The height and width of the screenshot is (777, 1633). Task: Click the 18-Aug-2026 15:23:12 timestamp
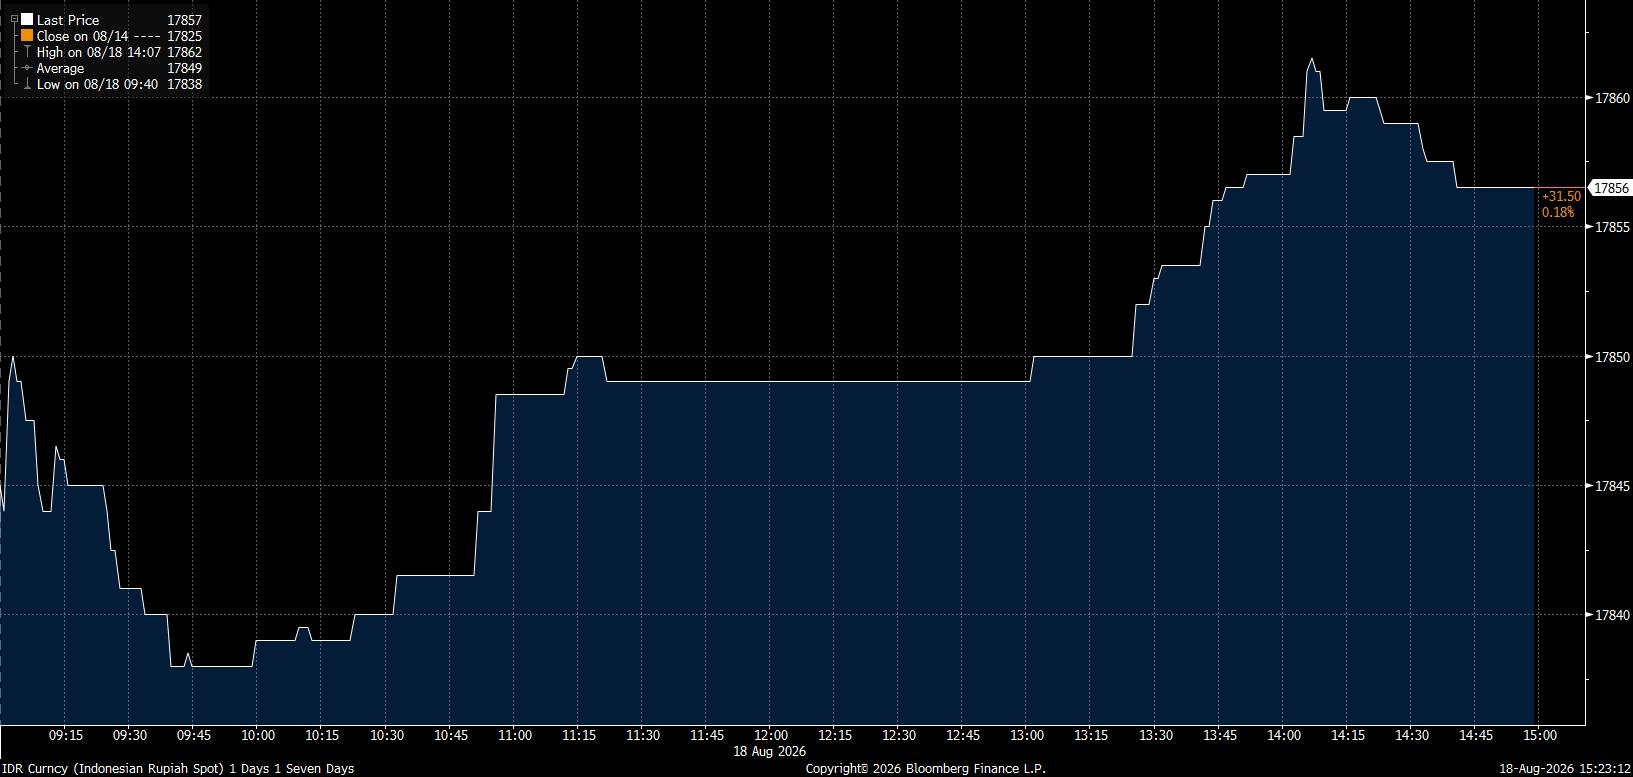click(1565, 769)
